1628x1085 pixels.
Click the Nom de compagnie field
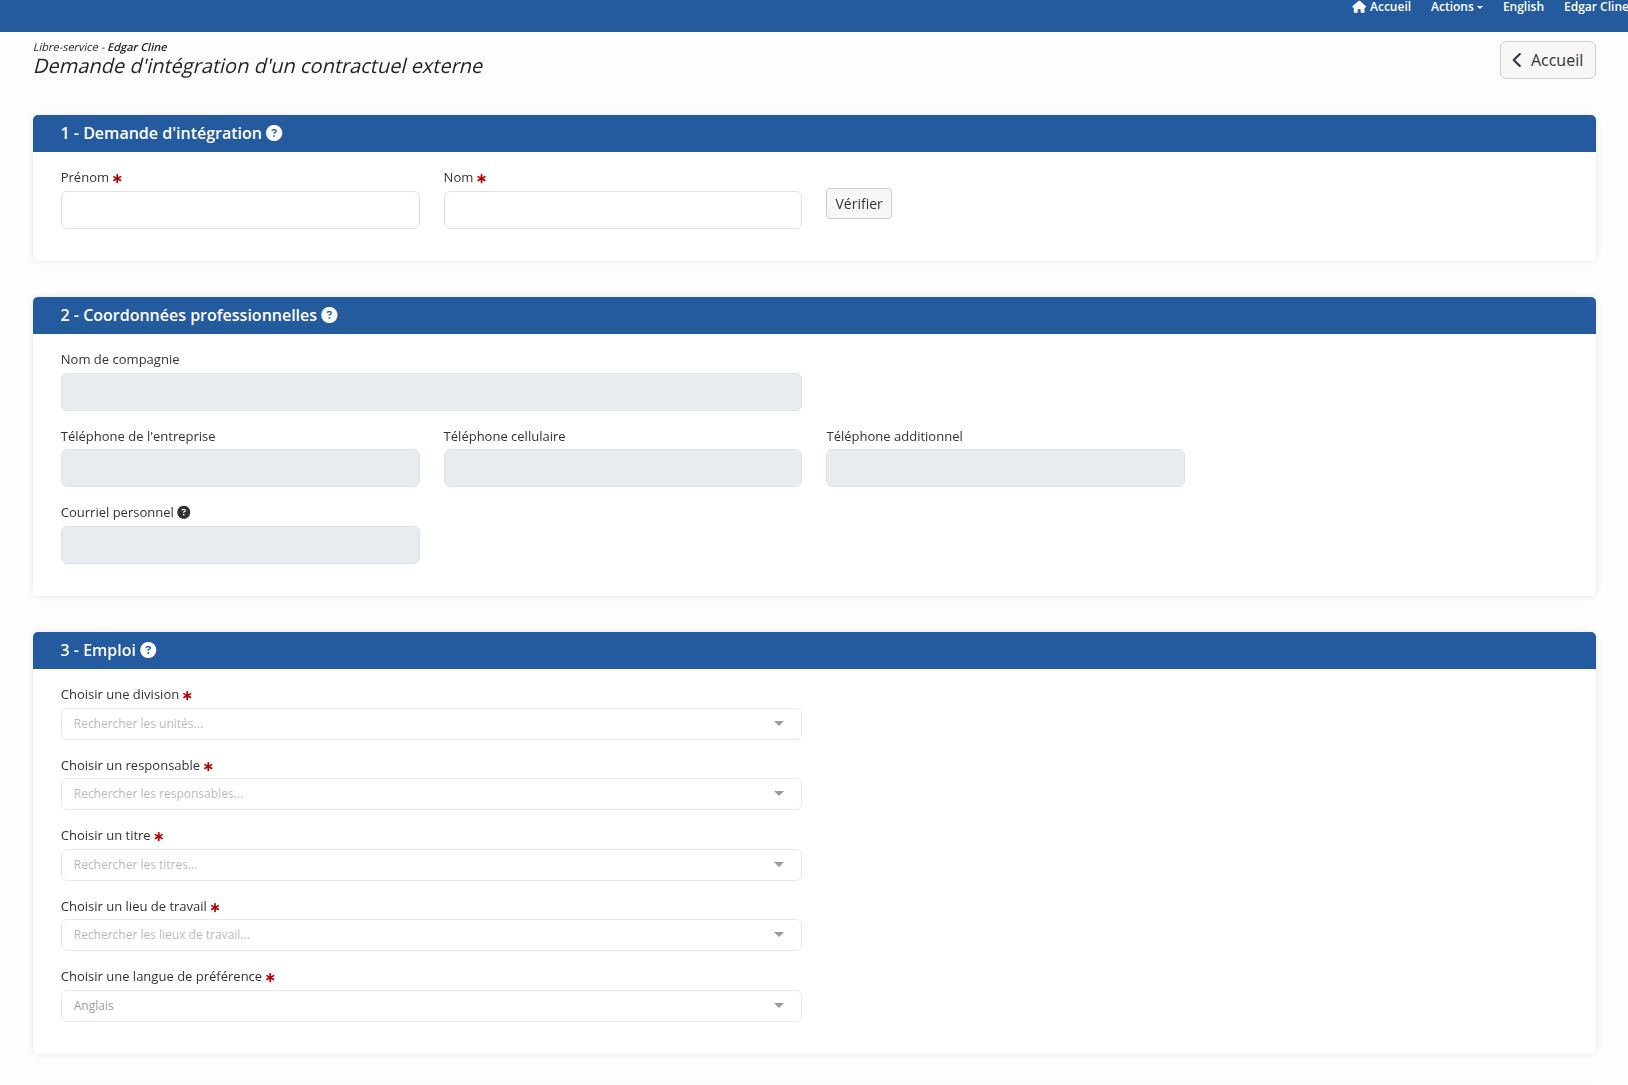pyautogui.click(x=431, y=392)
